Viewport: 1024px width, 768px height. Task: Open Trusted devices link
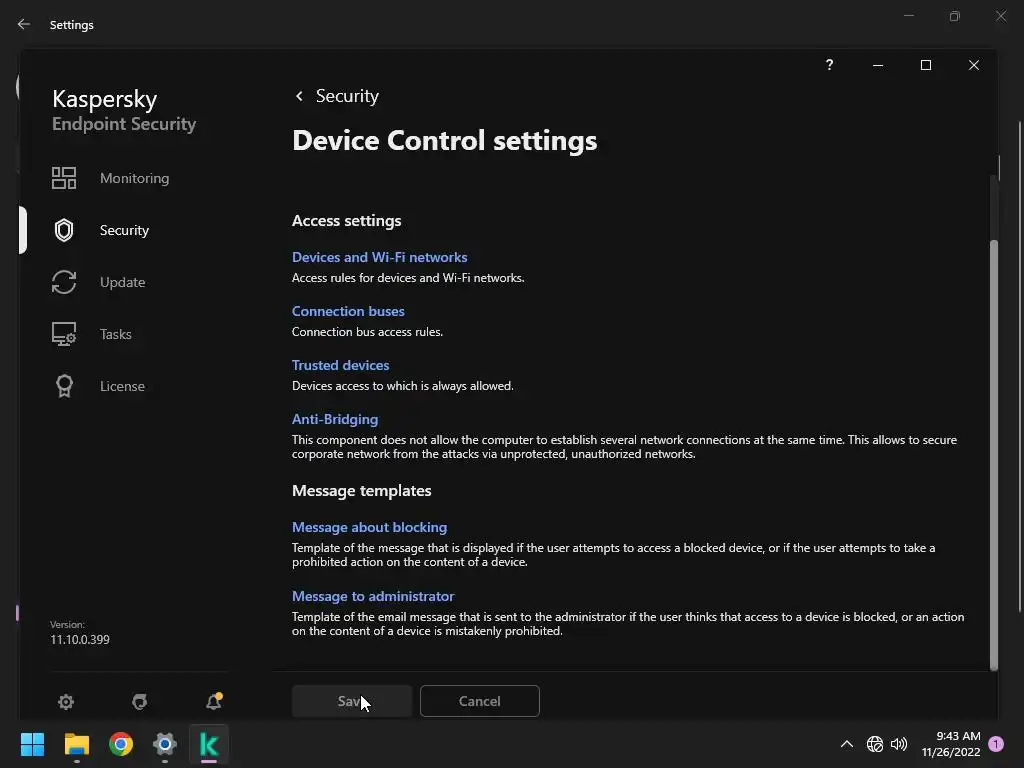tap(340, 365)
